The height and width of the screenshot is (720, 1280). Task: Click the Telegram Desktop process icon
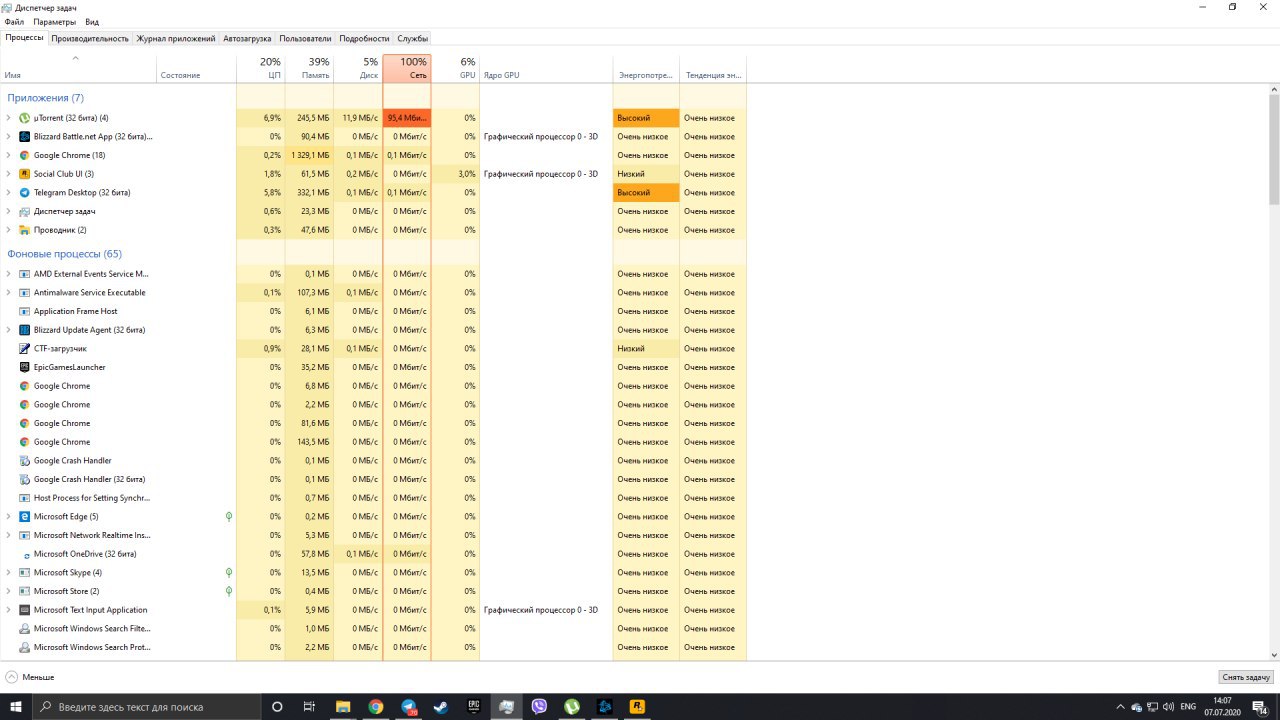tap(25, 192)
